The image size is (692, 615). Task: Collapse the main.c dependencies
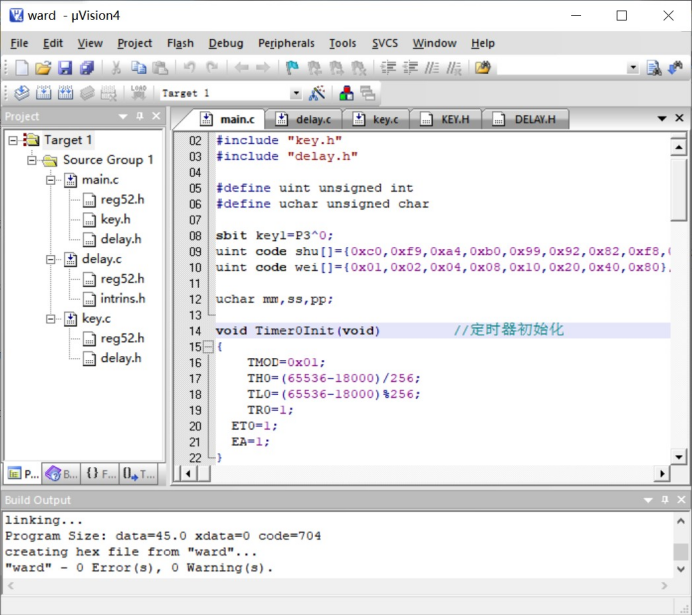click(51, 180)
